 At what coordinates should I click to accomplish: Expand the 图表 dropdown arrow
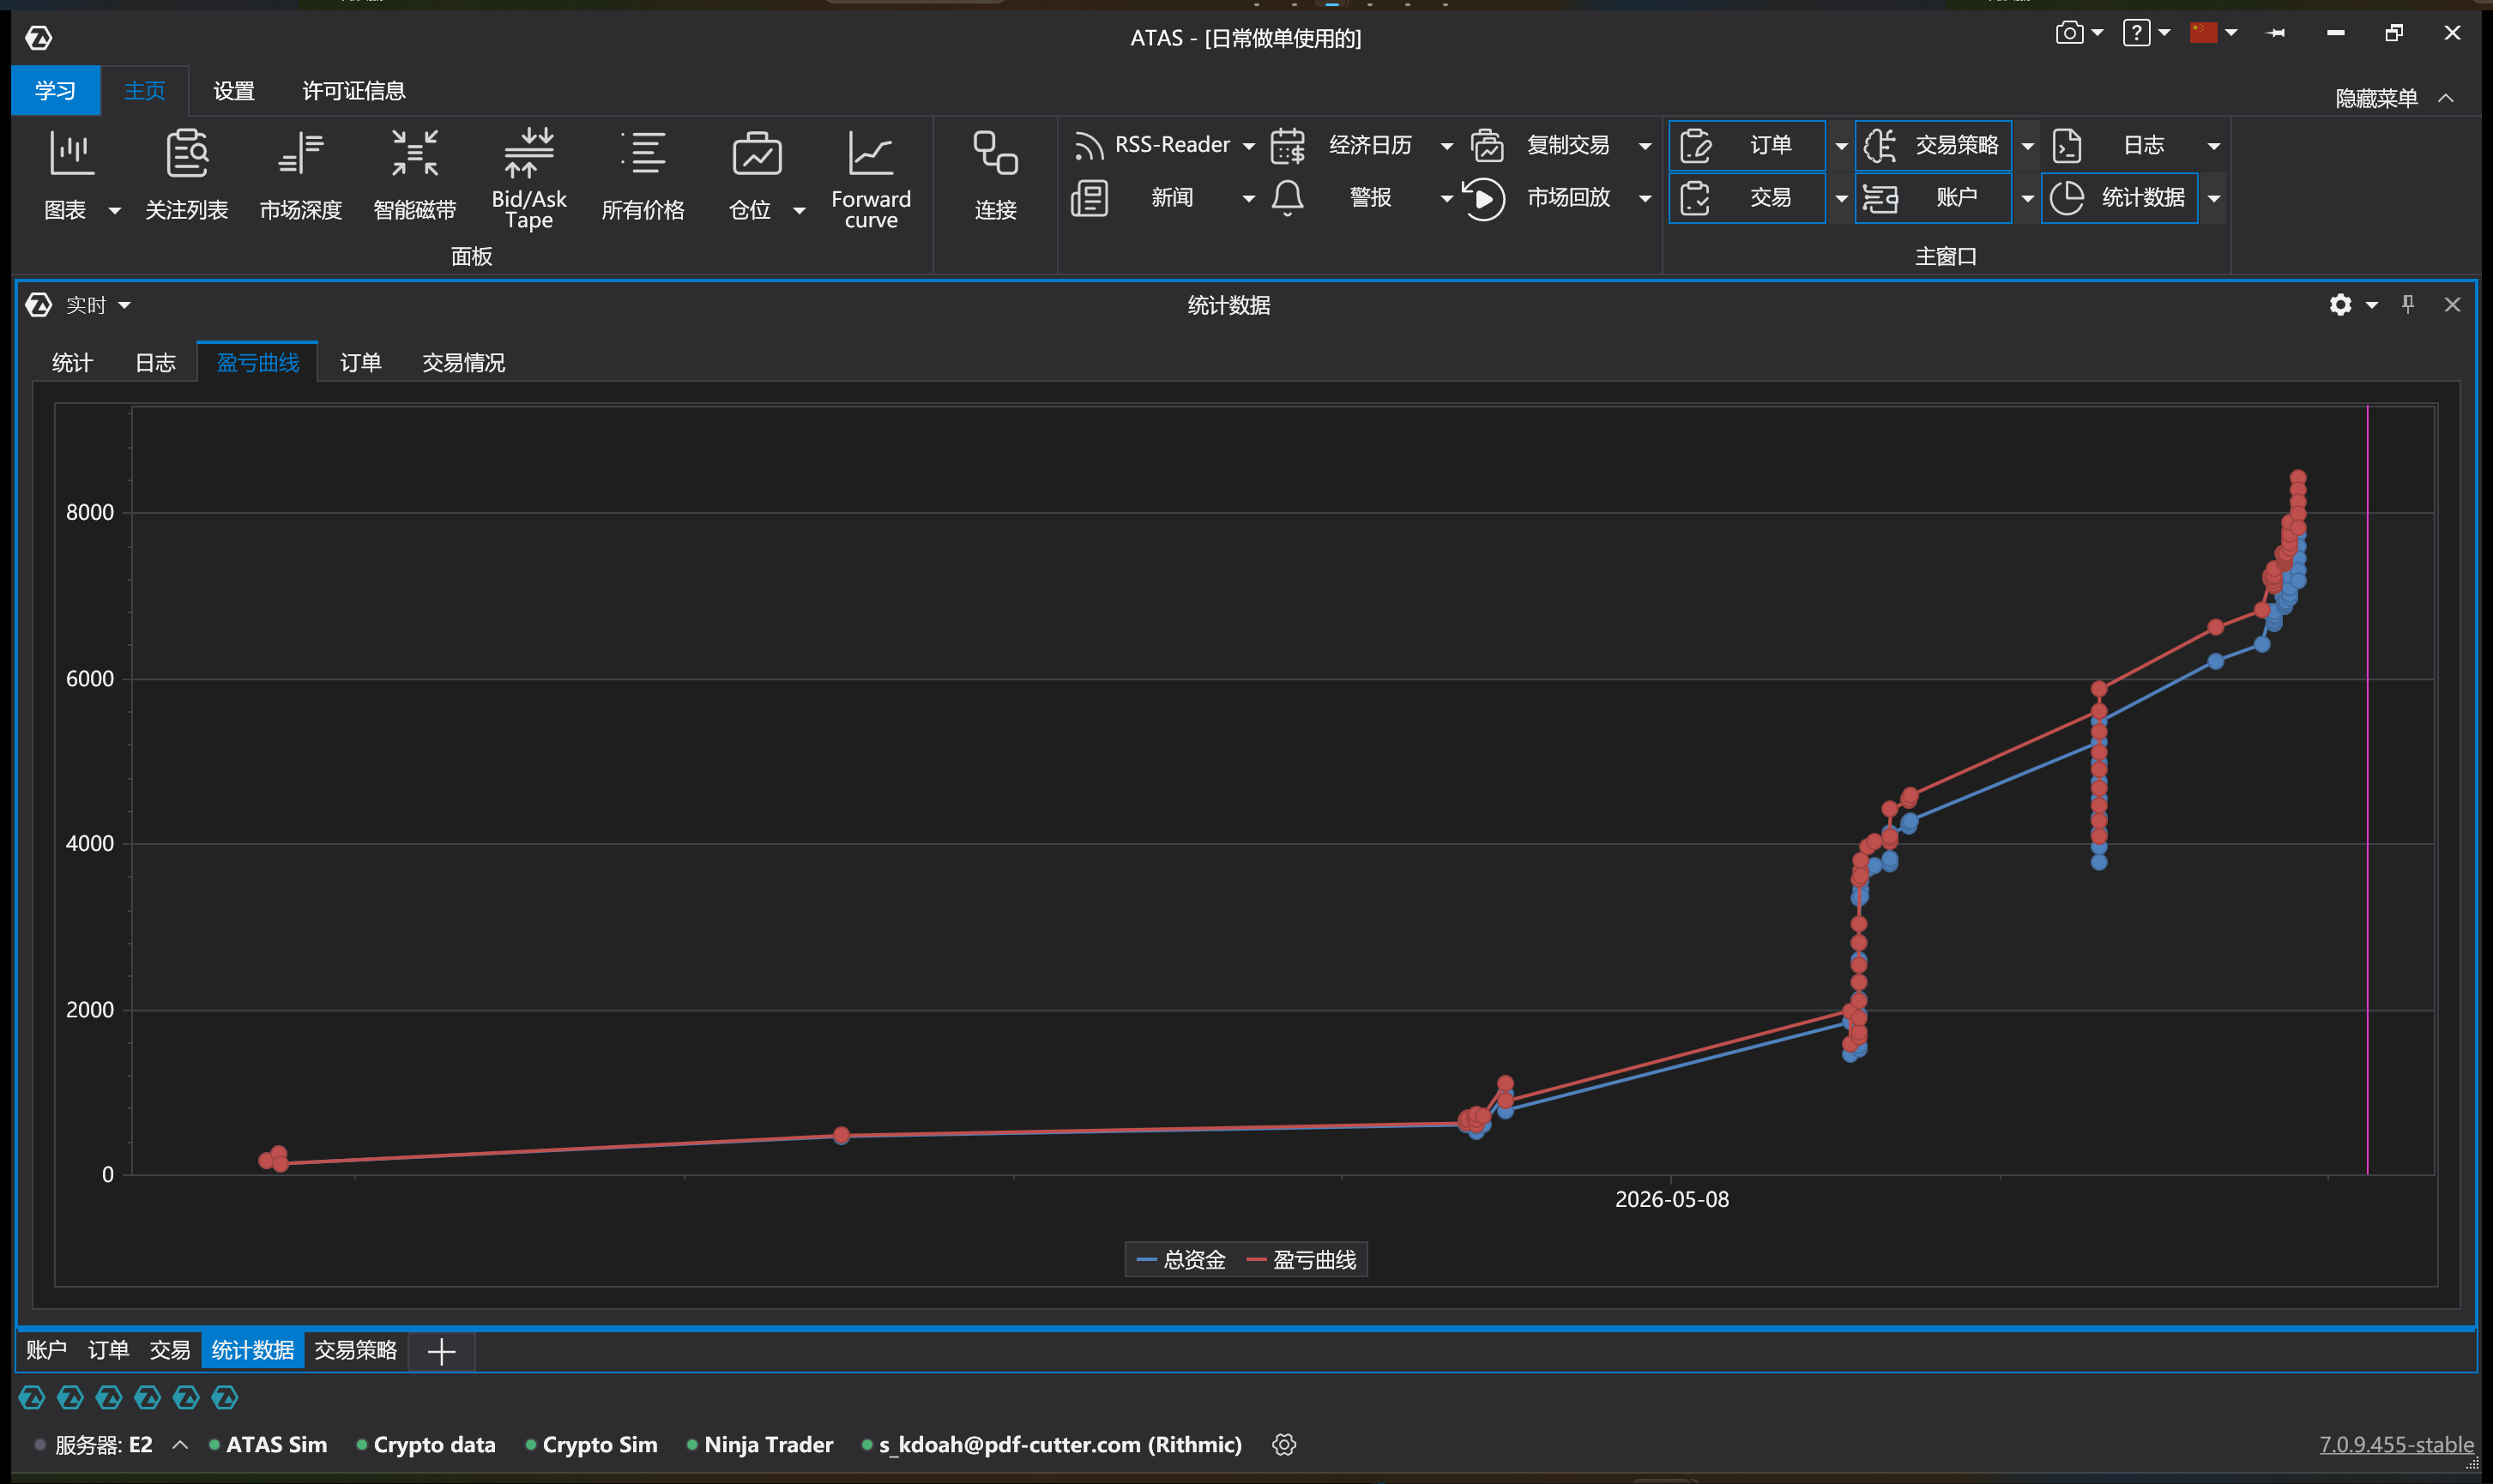115,211
